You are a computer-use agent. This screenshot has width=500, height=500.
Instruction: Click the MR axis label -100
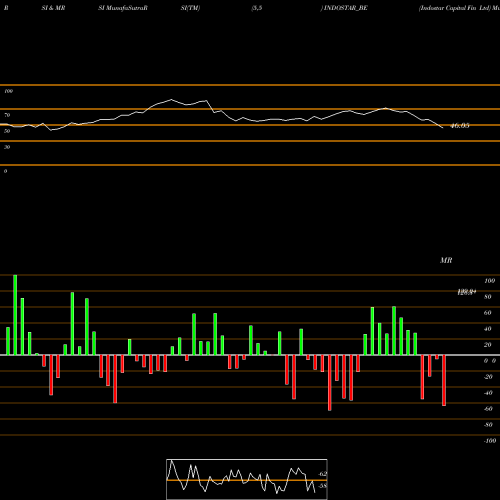(490, 441)
